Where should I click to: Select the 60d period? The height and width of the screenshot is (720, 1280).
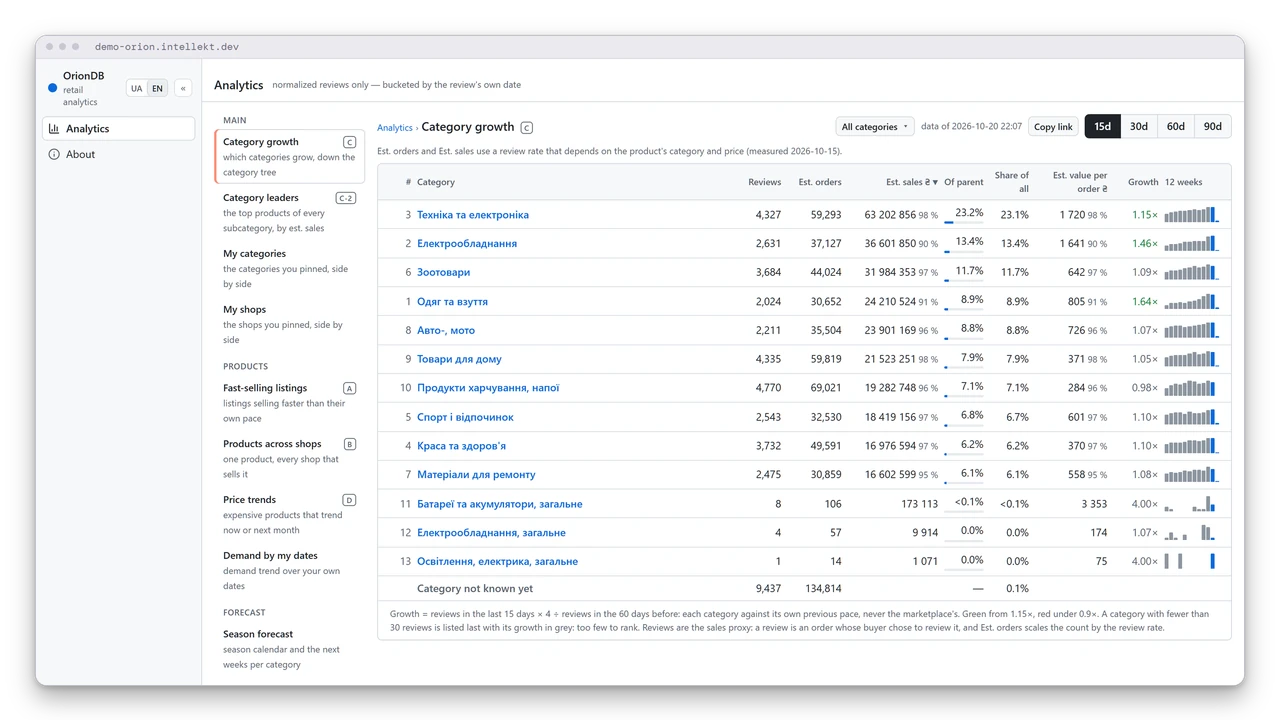pos(1176,126)
